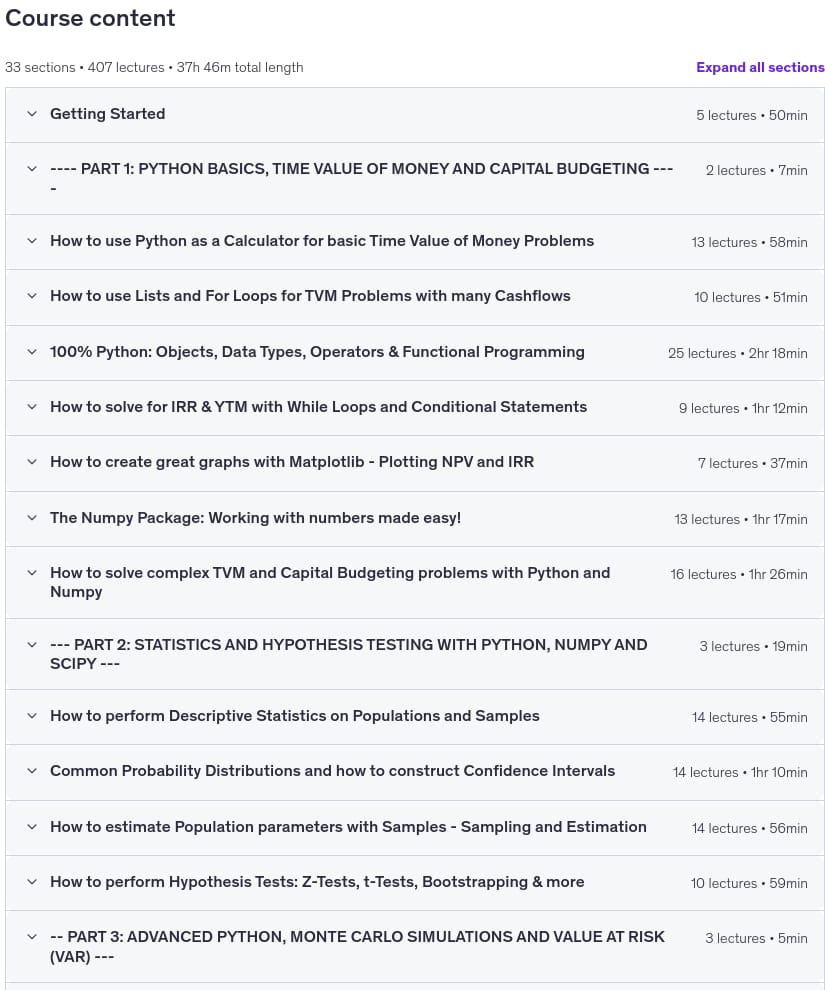This screenshot has width=825, height=990.
Task: Open chevron beside PART 2 Statistics section
Action: pos(32,645)
